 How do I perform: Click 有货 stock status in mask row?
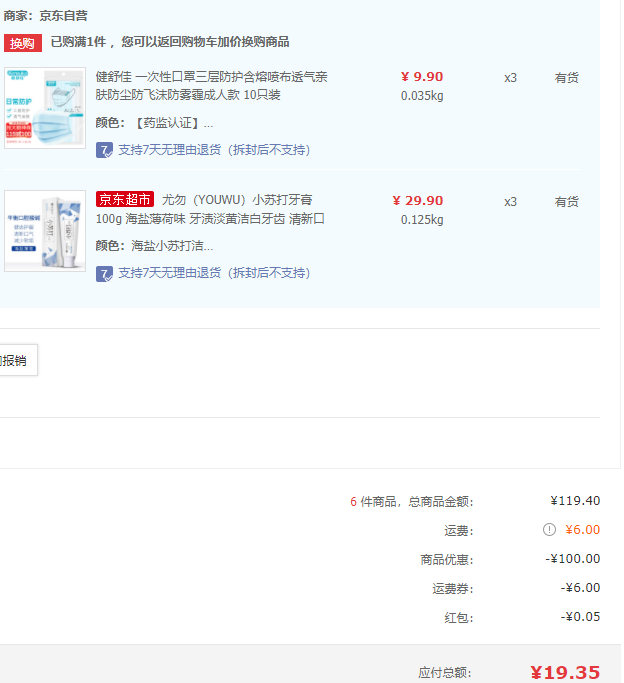pyautogui.click(x=567, y=78)
